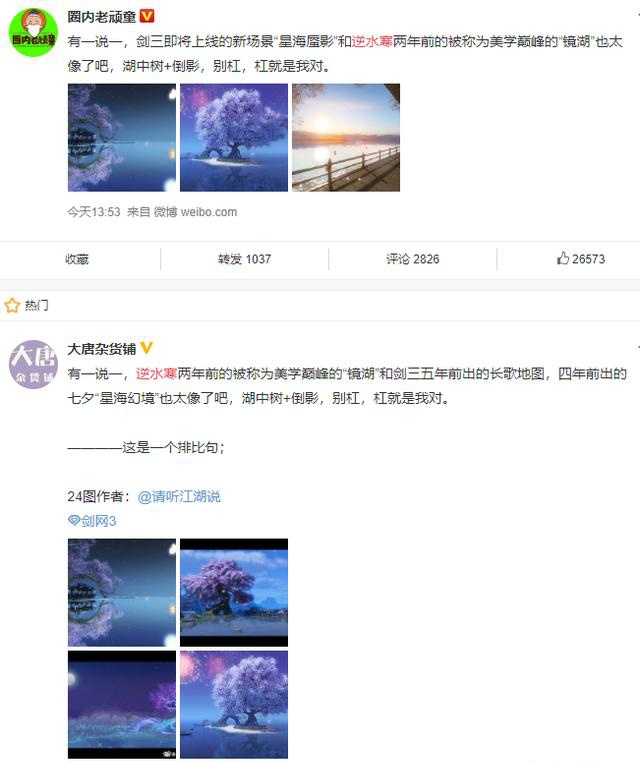Open the 圈内老顽童 username link

click(x=102, y=17)
